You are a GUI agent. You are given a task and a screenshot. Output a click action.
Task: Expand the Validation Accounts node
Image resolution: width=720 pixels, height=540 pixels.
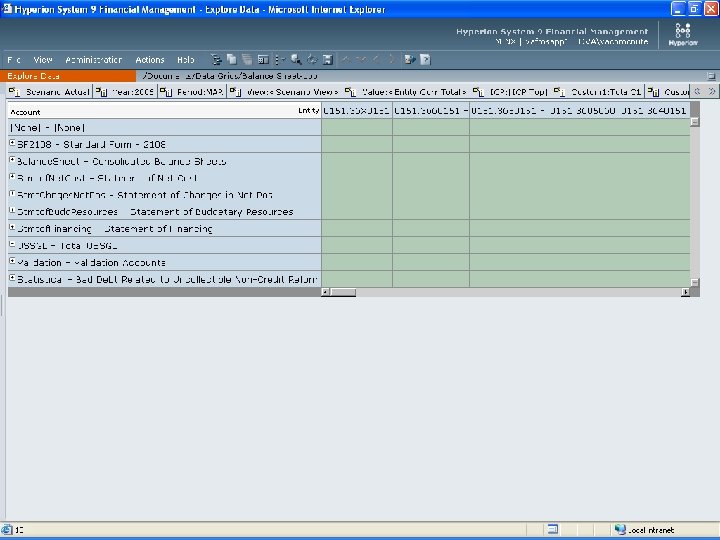pos(13,261)
